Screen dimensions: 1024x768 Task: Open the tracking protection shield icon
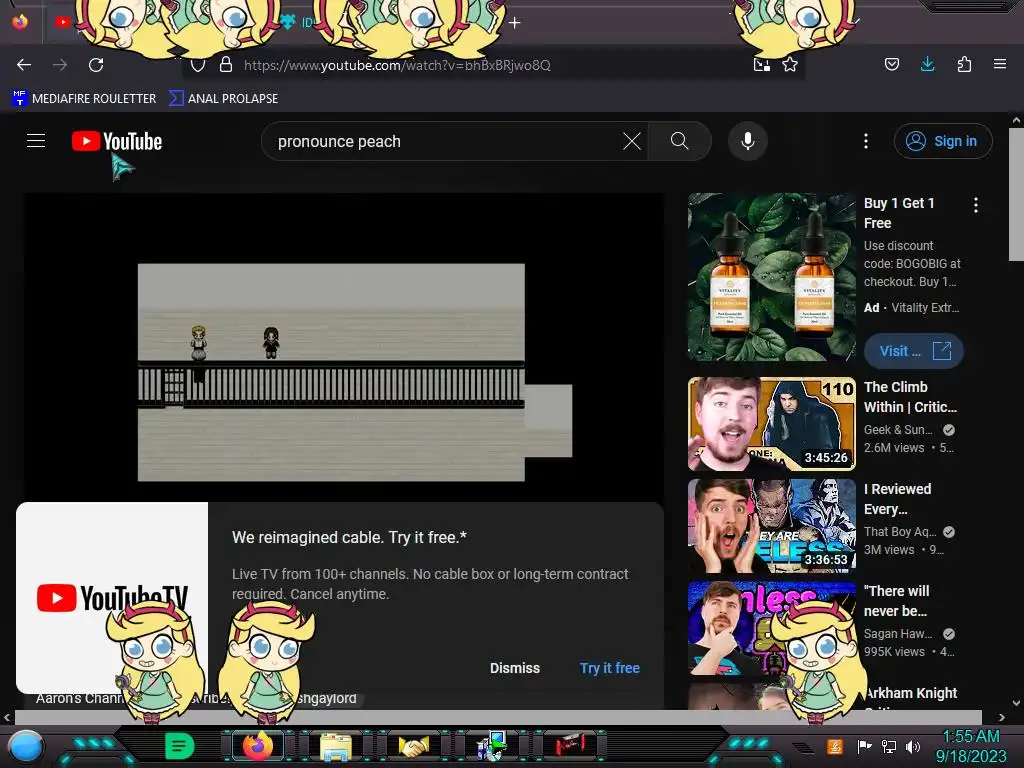point(198,65)
